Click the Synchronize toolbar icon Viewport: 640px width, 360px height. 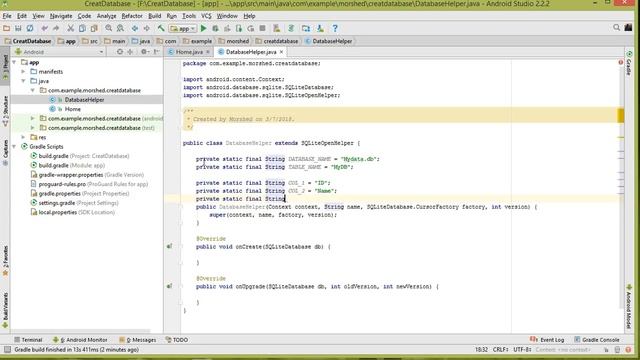[30, 29]
